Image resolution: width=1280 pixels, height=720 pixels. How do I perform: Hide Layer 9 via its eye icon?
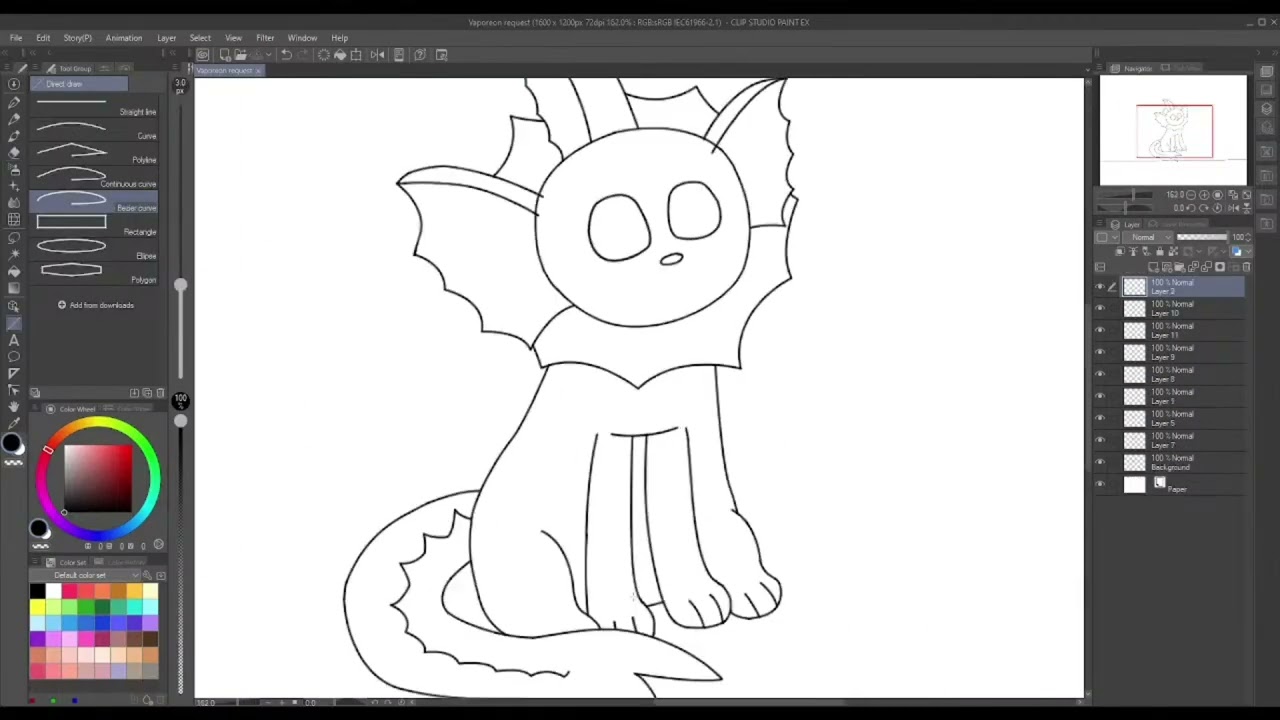(1100, 353)
